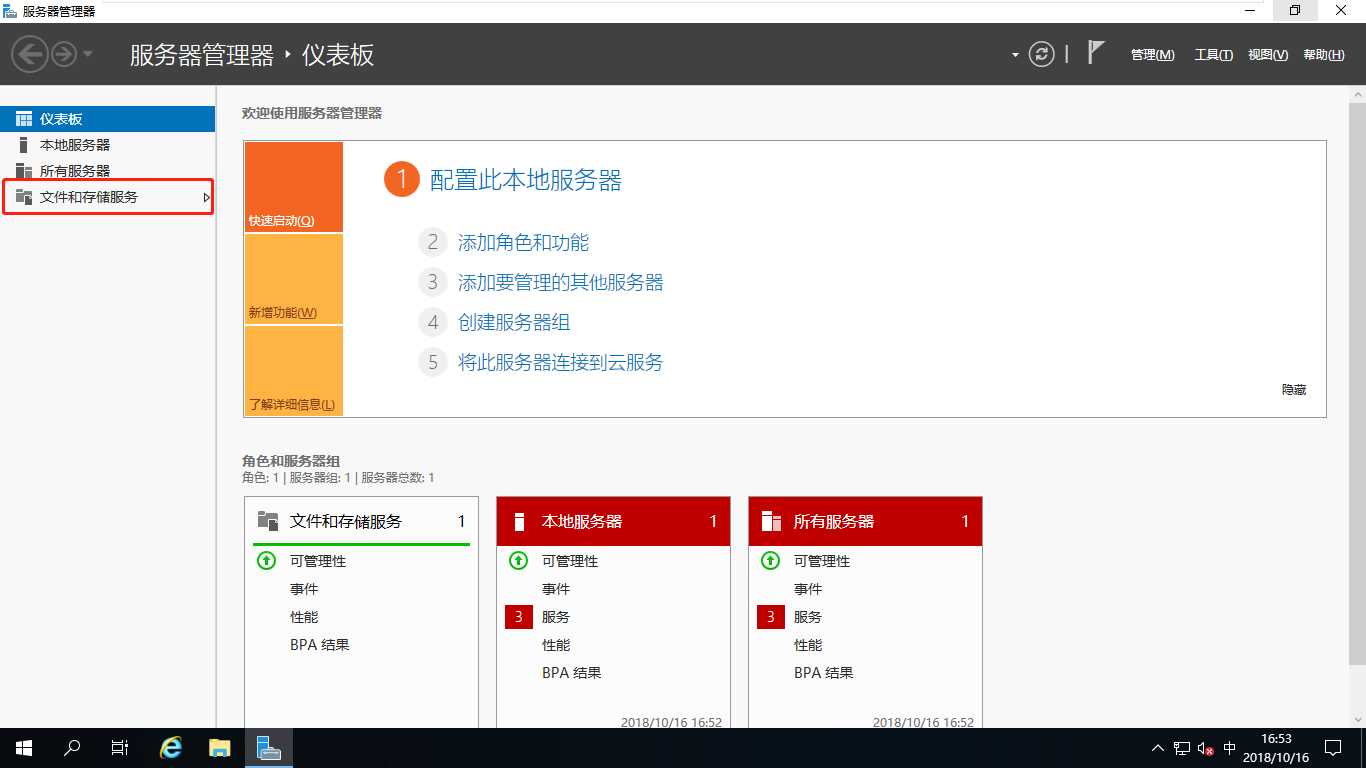This screenshot has height=768, width=1366.
Task: Click 可管理性 in 文件和存储服务 tile
Action: click(318, 561)
